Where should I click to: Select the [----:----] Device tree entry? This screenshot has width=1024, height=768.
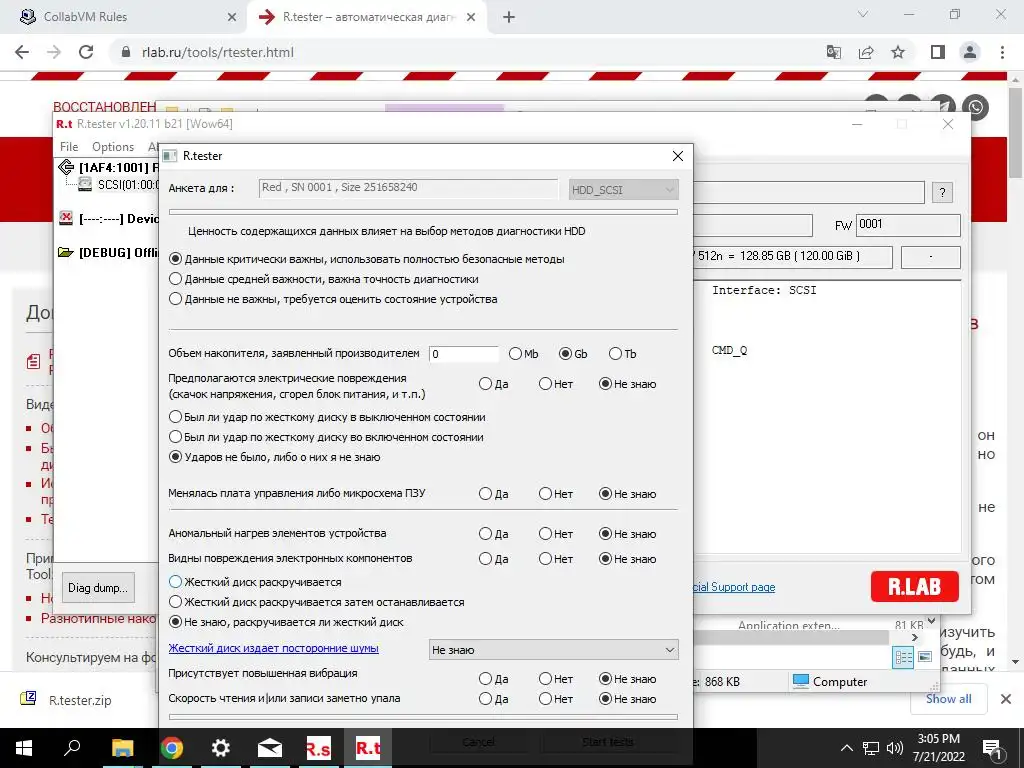(x=108, y=219)
